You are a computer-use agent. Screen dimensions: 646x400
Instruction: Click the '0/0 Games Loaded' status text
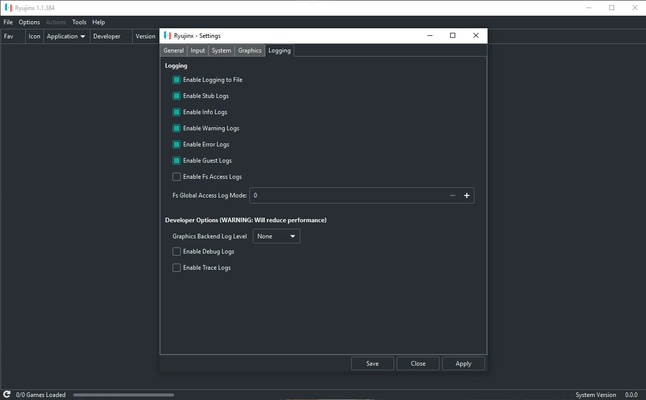pyautogui.click(x=41, y=395)
